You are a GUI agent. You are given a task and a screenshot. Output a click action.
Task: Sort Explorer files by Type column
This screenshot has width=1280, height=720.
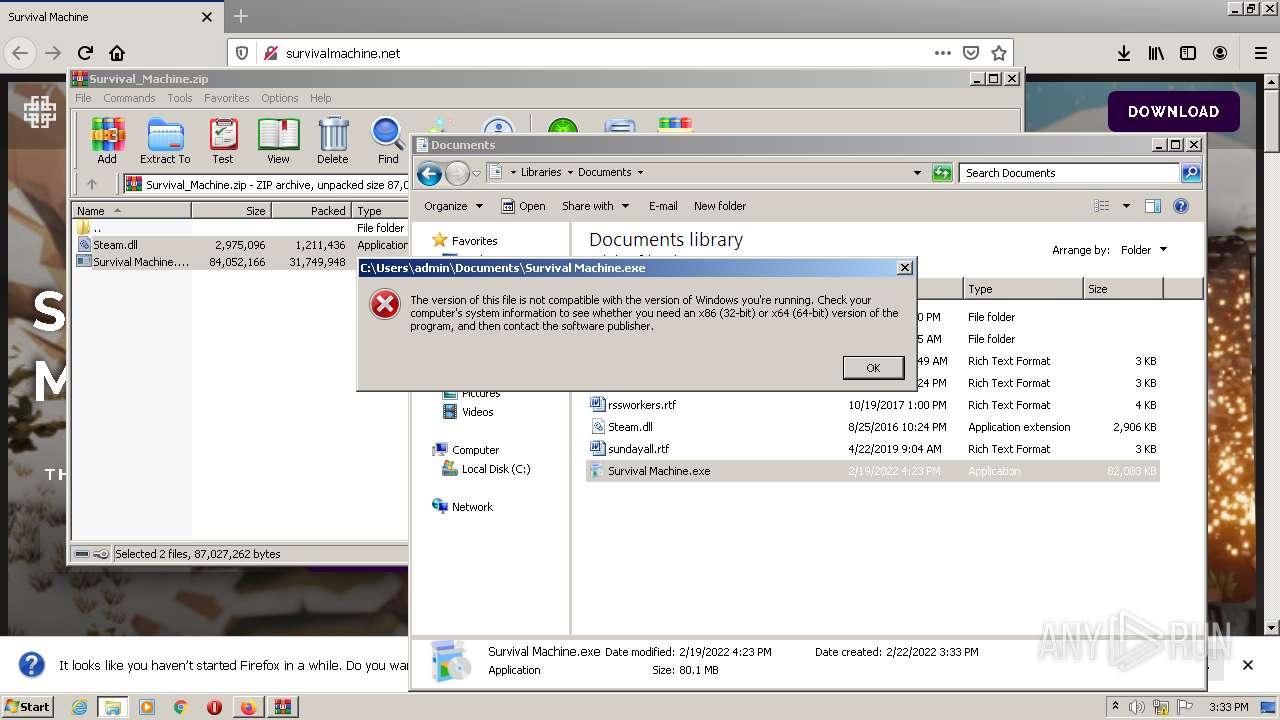pyautogui.click(x=1023, y=289)
